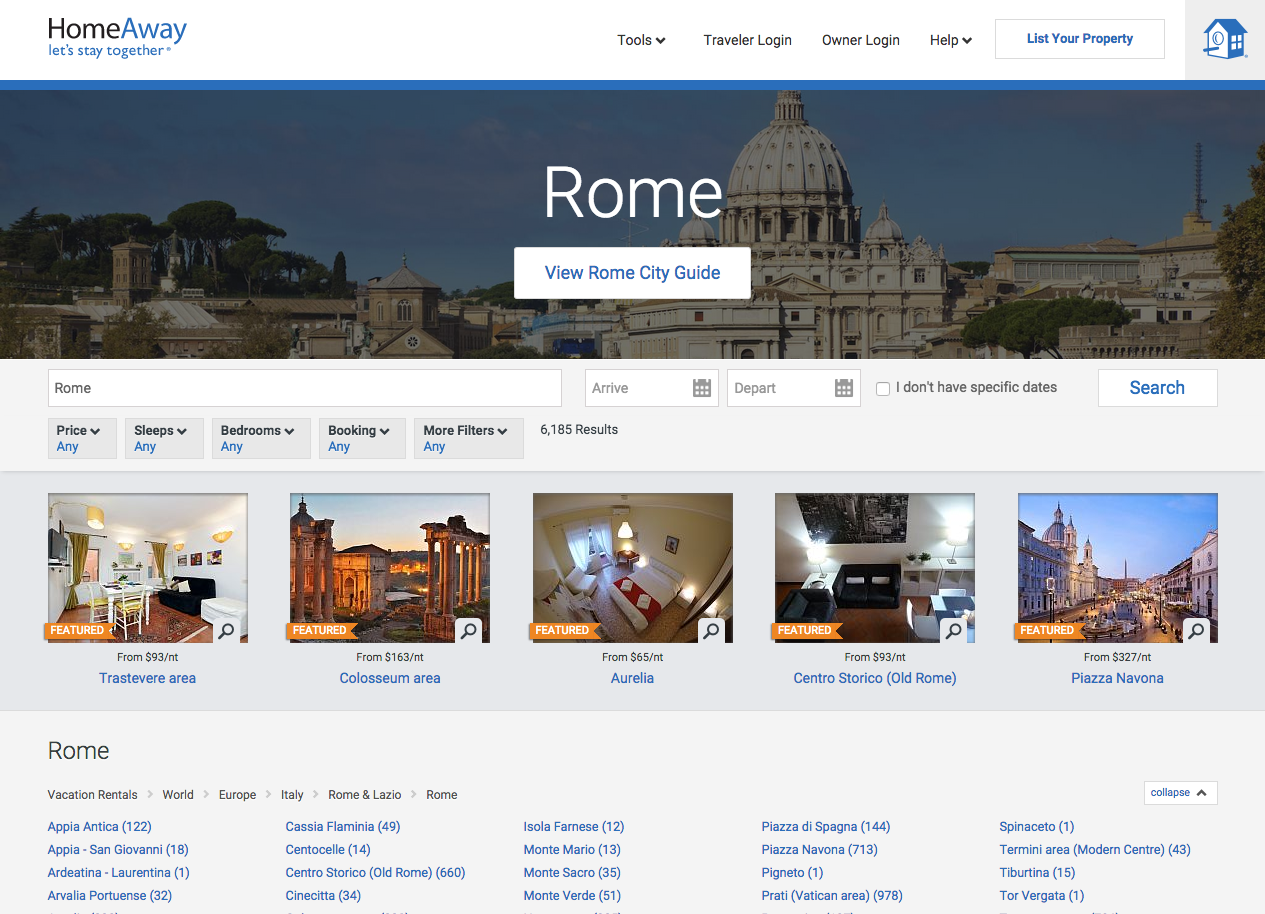Click the List Your Property button
Screen dimensions: 1265x914
[x=1080, y=39]
